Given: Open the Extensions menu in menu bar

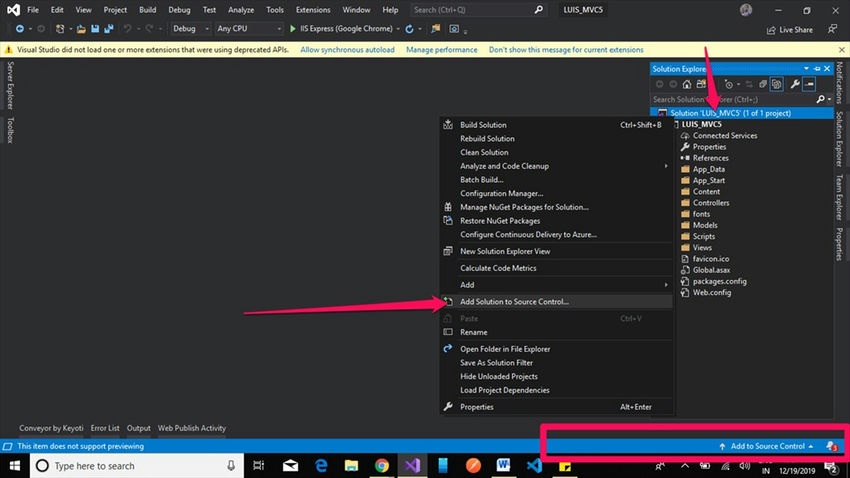Looking at the screenshot, I should [313, 10].
